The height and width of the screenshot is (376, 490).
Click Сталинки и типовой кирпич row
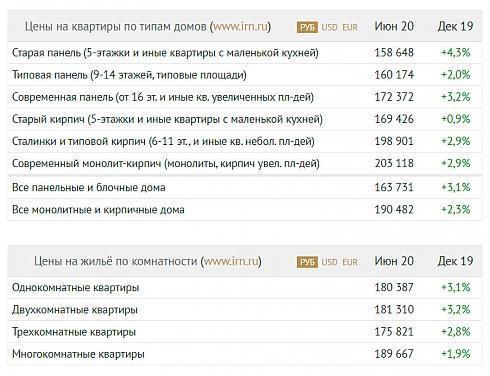click(245, 141)
